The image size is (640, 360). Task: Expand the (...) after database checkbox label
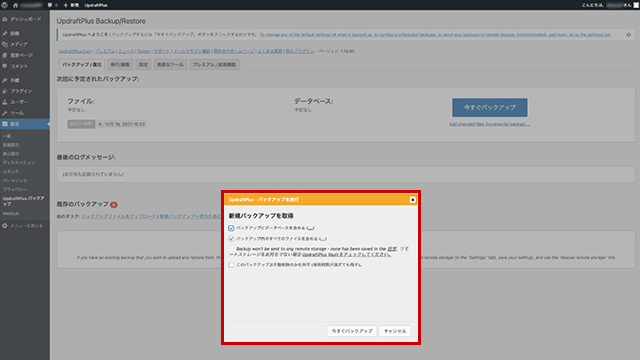point(311,228)
